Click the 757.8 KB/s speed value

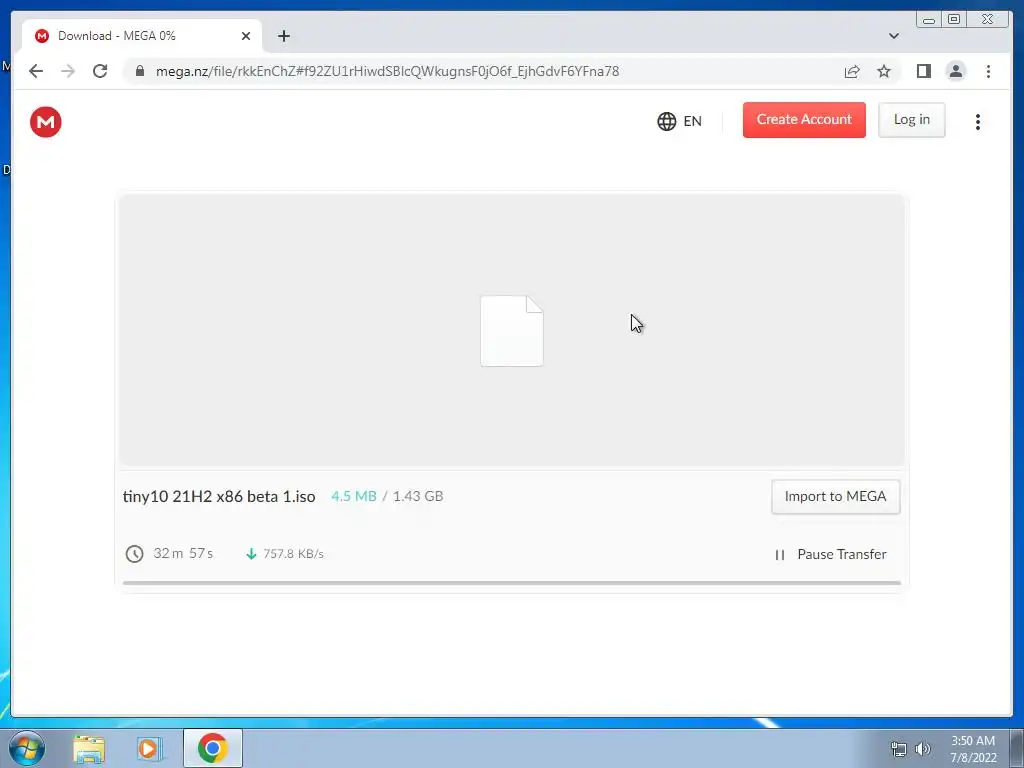tap(293, 554)
